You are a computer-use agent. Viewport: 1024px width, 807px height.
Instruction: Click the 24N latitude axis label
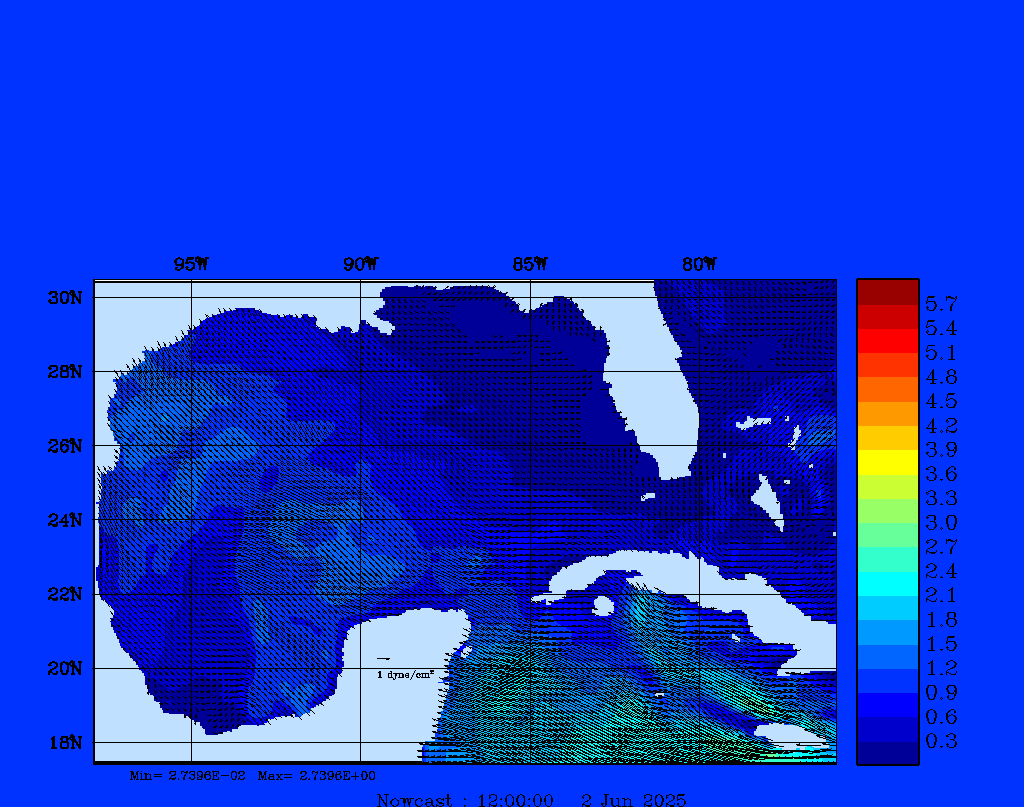click(x=64, y=520)
